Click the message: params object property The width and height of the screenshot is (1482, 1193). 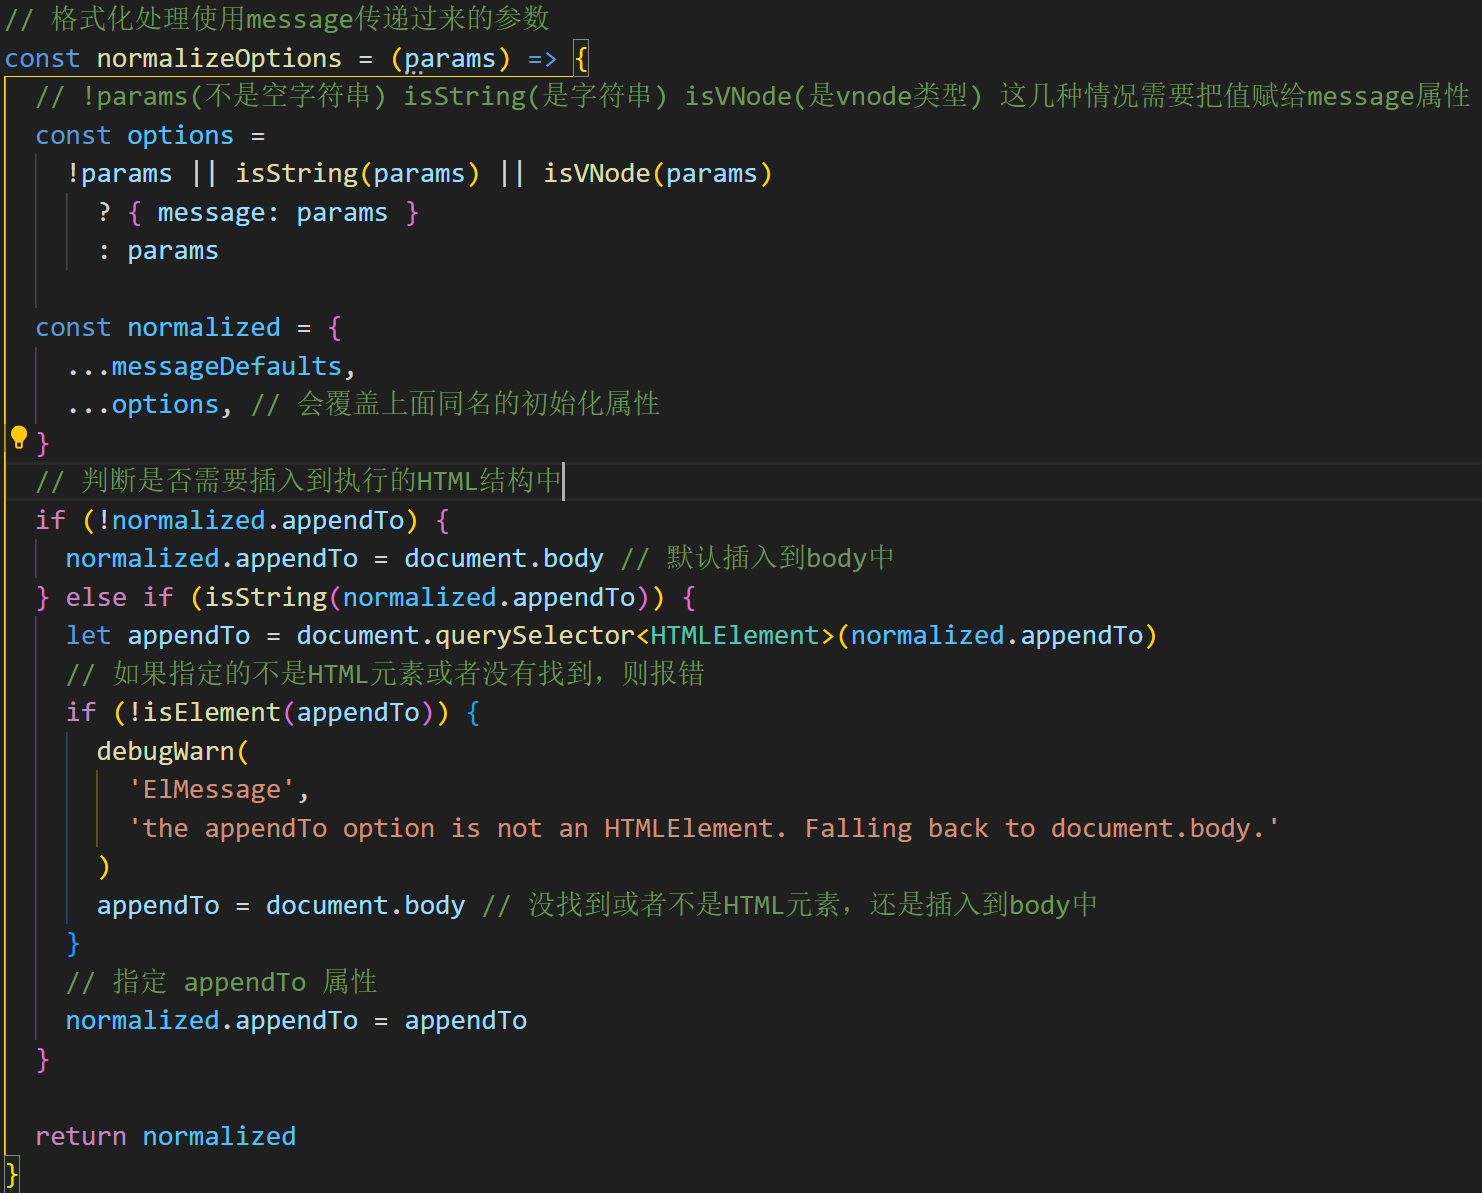(x=272, y=211)
